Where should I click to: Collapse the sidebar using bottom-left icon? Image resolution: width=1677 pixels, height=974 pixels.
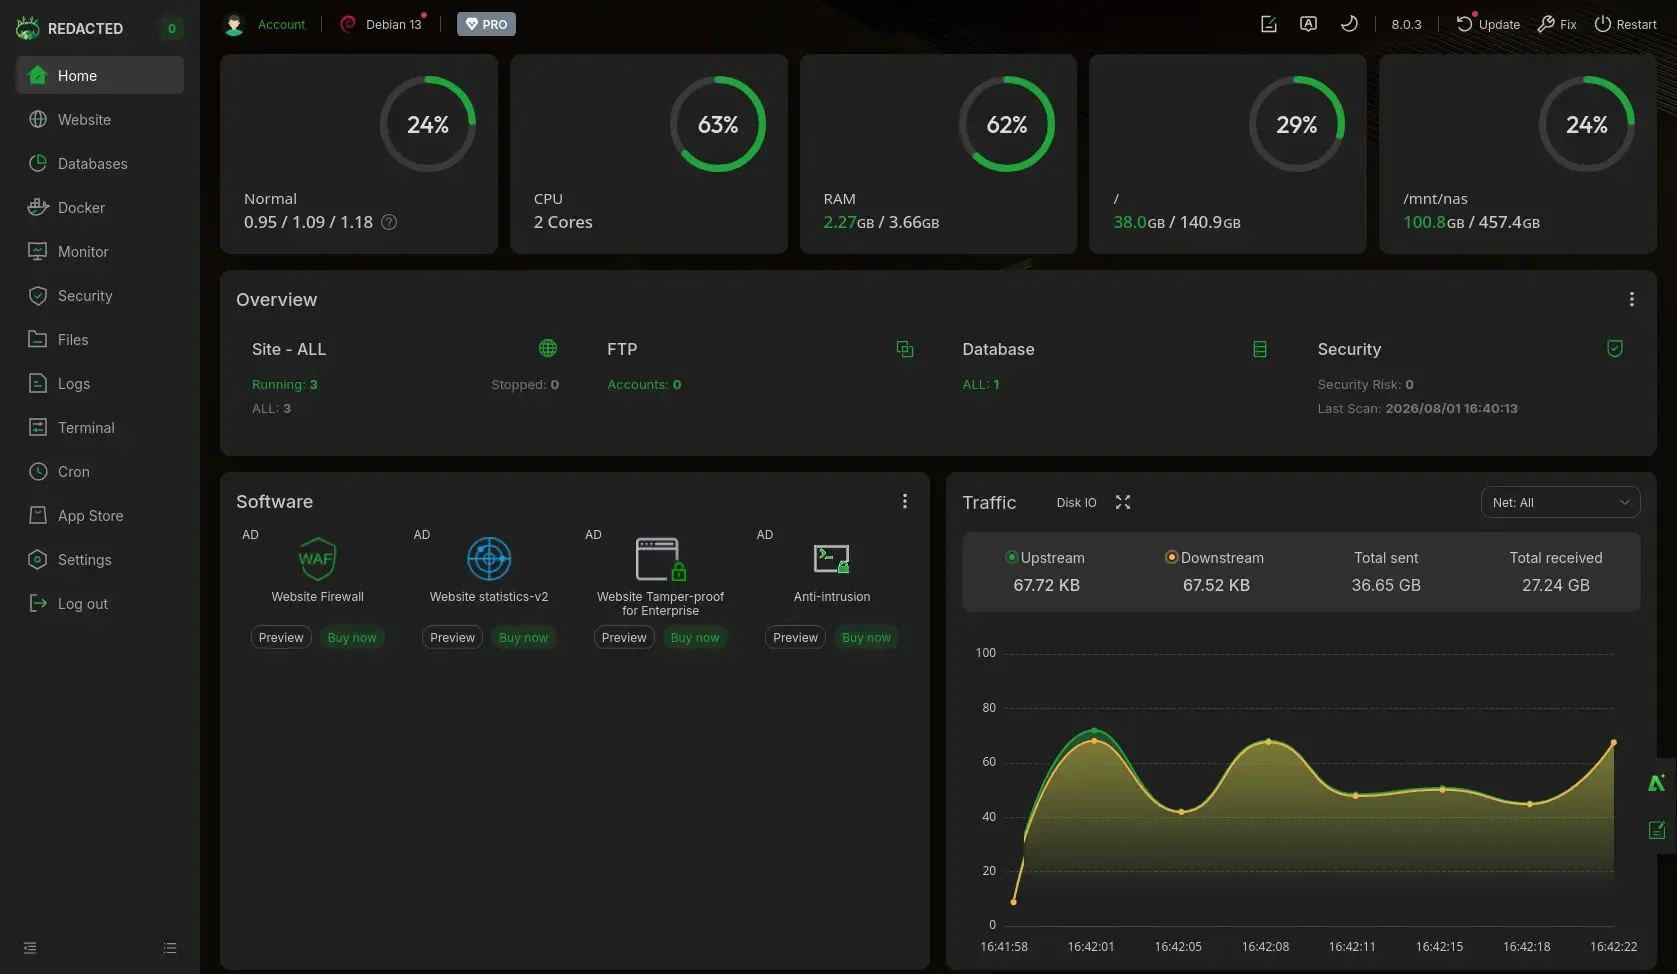[x=30, y=947]
